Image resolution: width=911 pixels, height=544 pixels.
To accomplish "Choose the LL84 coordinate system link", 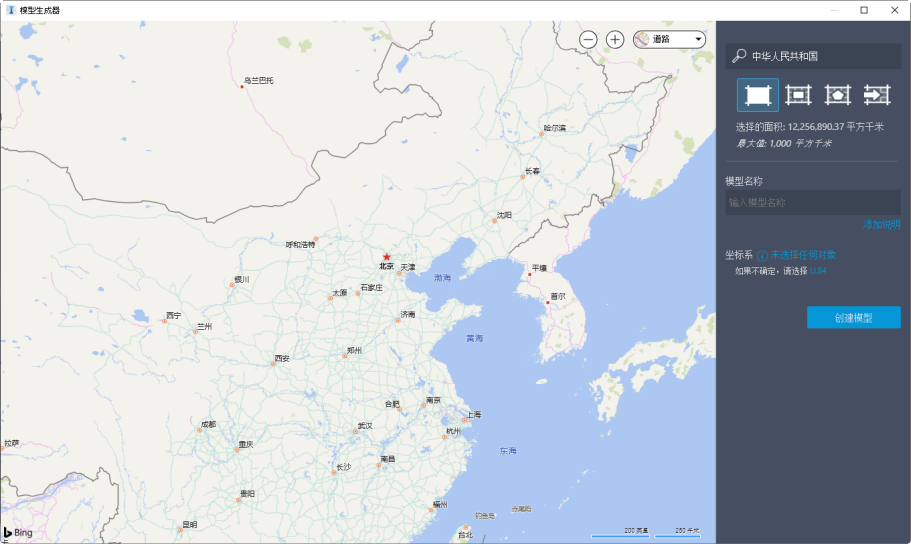I will (817, 271).
